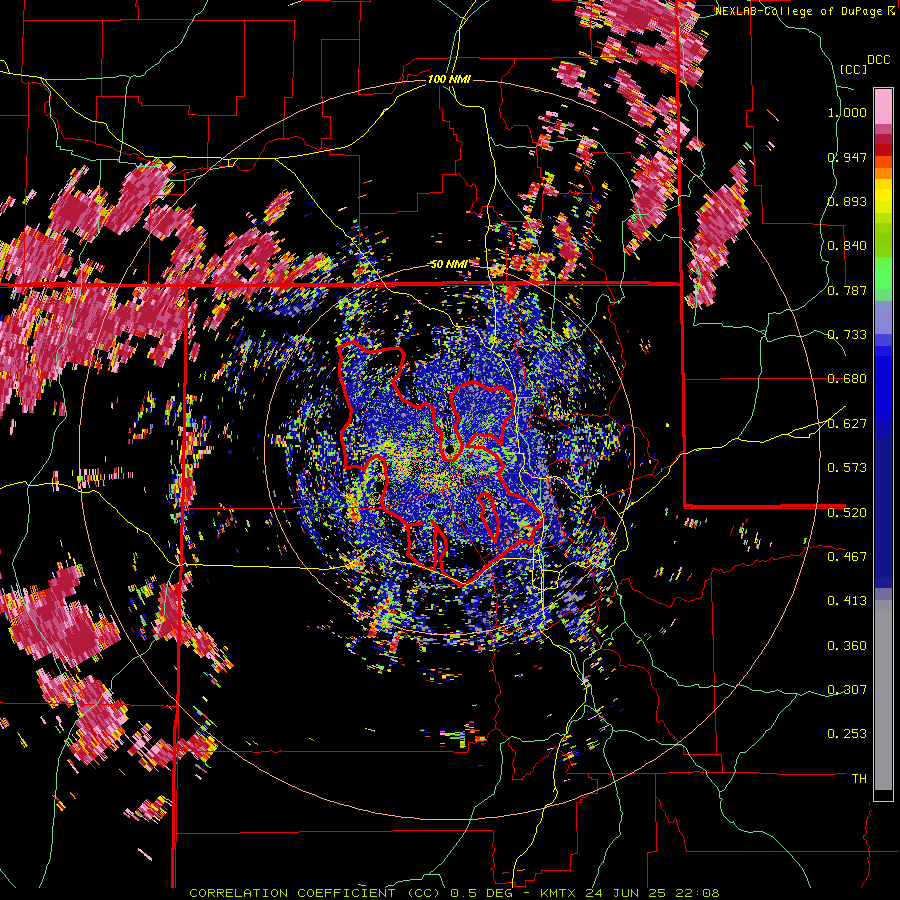This screenshot has height=900, width=900.
Task: Click the 0.573 legend value
Action: (847, 468)
